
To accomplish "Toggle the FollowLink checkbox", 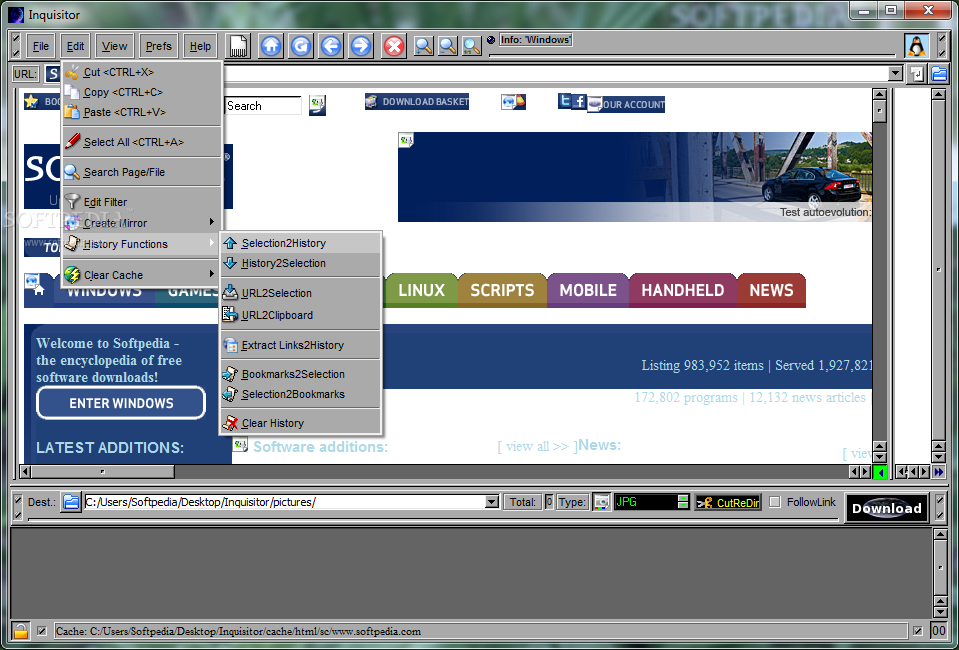I will (775, 502).
